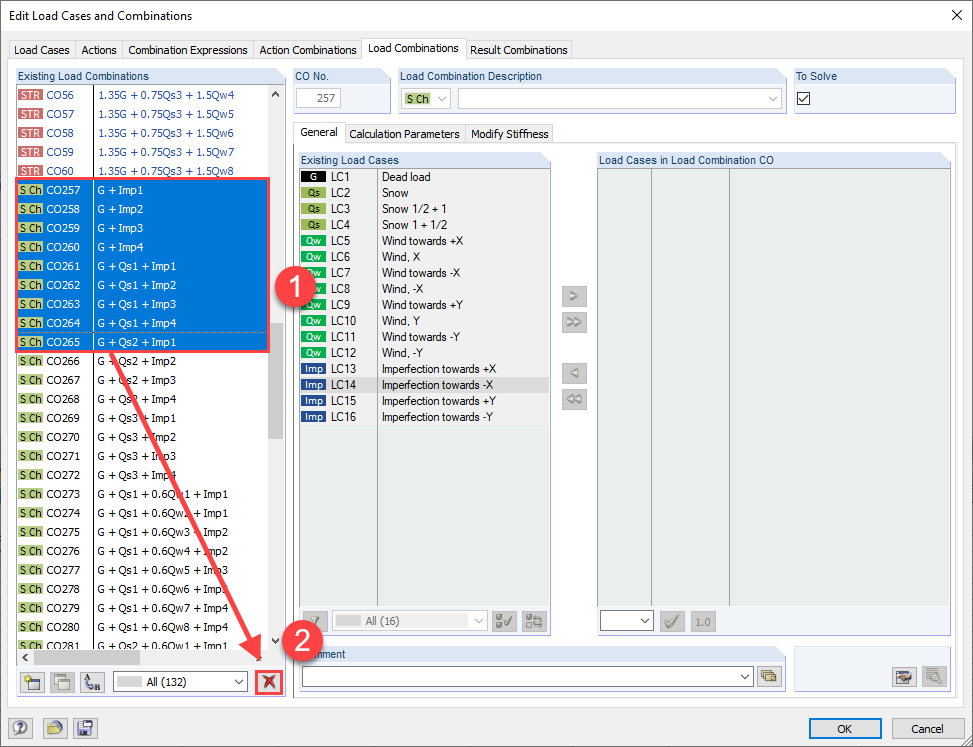
Task: Click the add all load cases double-arrow icon
Action: click(573, 322)
